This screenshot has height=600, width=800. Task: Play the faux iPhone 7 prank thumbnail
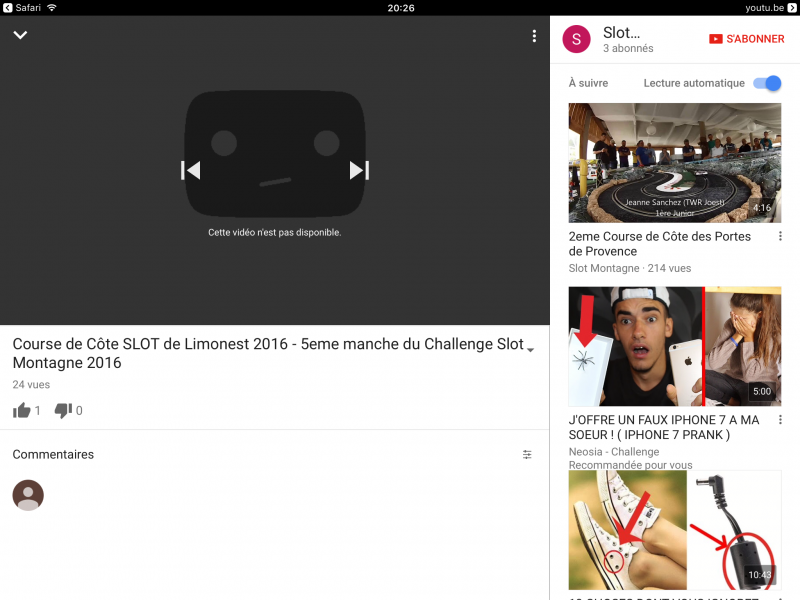[675, 346]
